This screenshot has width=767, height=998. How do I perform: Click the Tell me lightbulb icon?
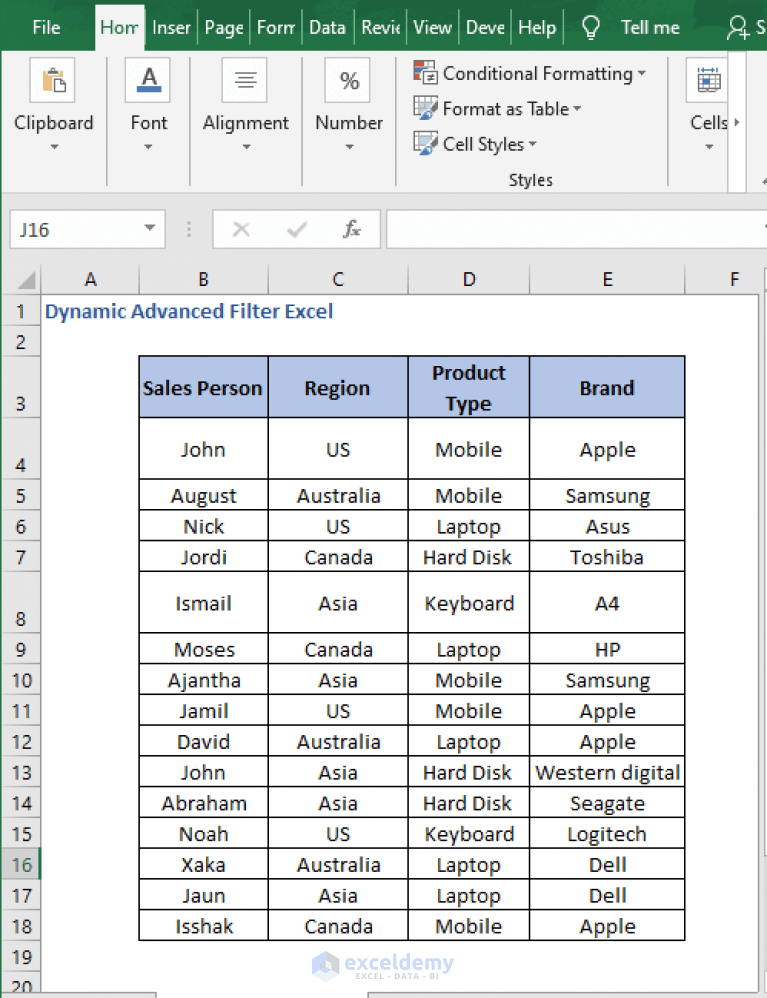pyautogui.click(x=590, y=27)
